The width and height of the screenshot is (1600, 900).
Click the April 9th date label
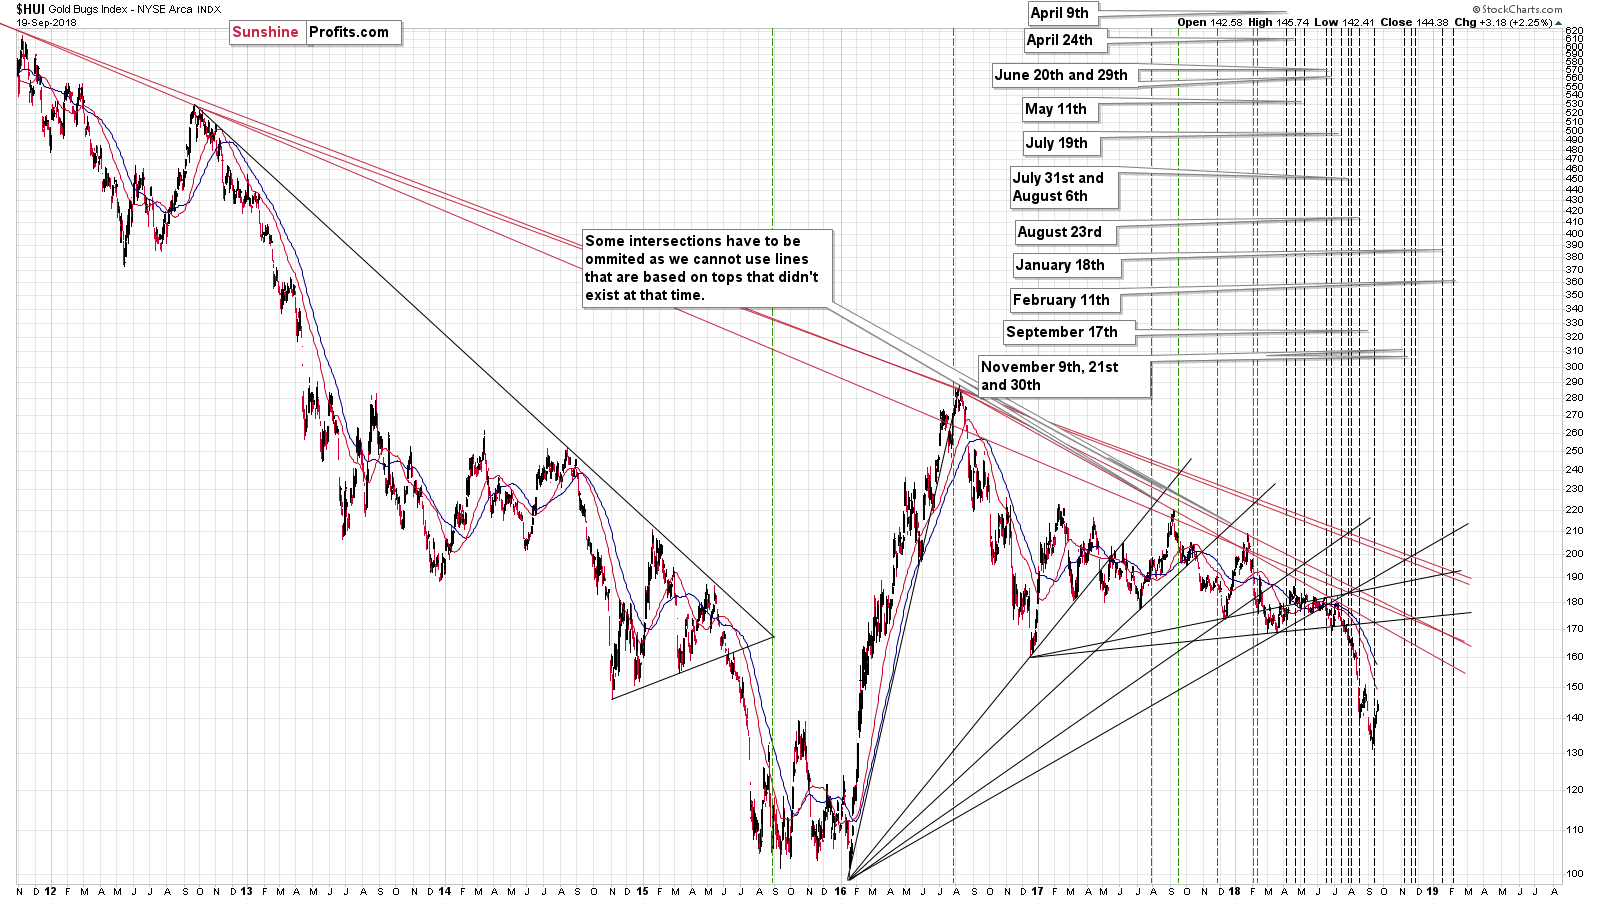pyautogui.click(x=1063, y=13)
